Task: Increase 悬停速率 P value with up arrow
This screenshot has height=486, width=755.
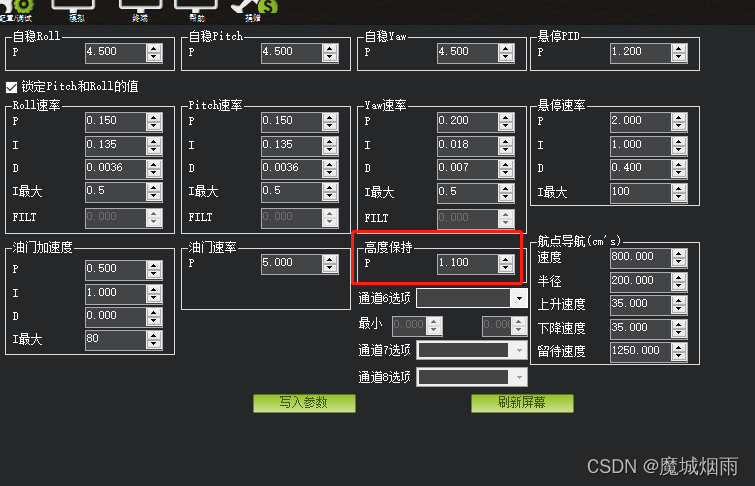Action: (679, 118)
